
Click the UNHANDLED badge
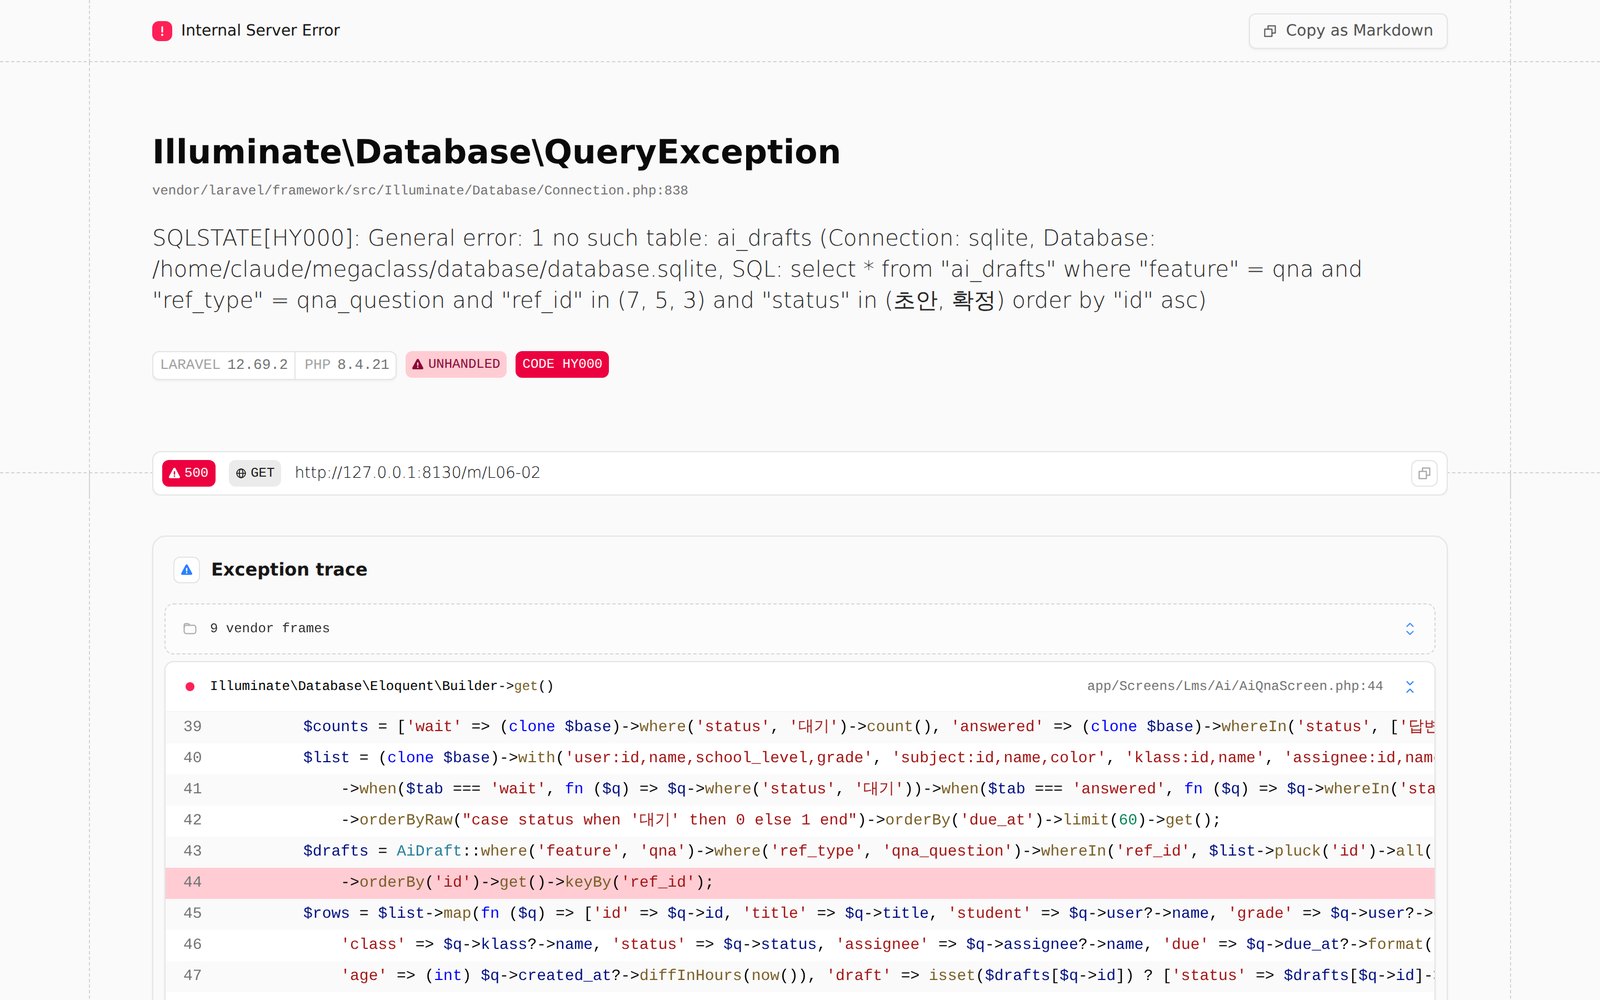456,365
